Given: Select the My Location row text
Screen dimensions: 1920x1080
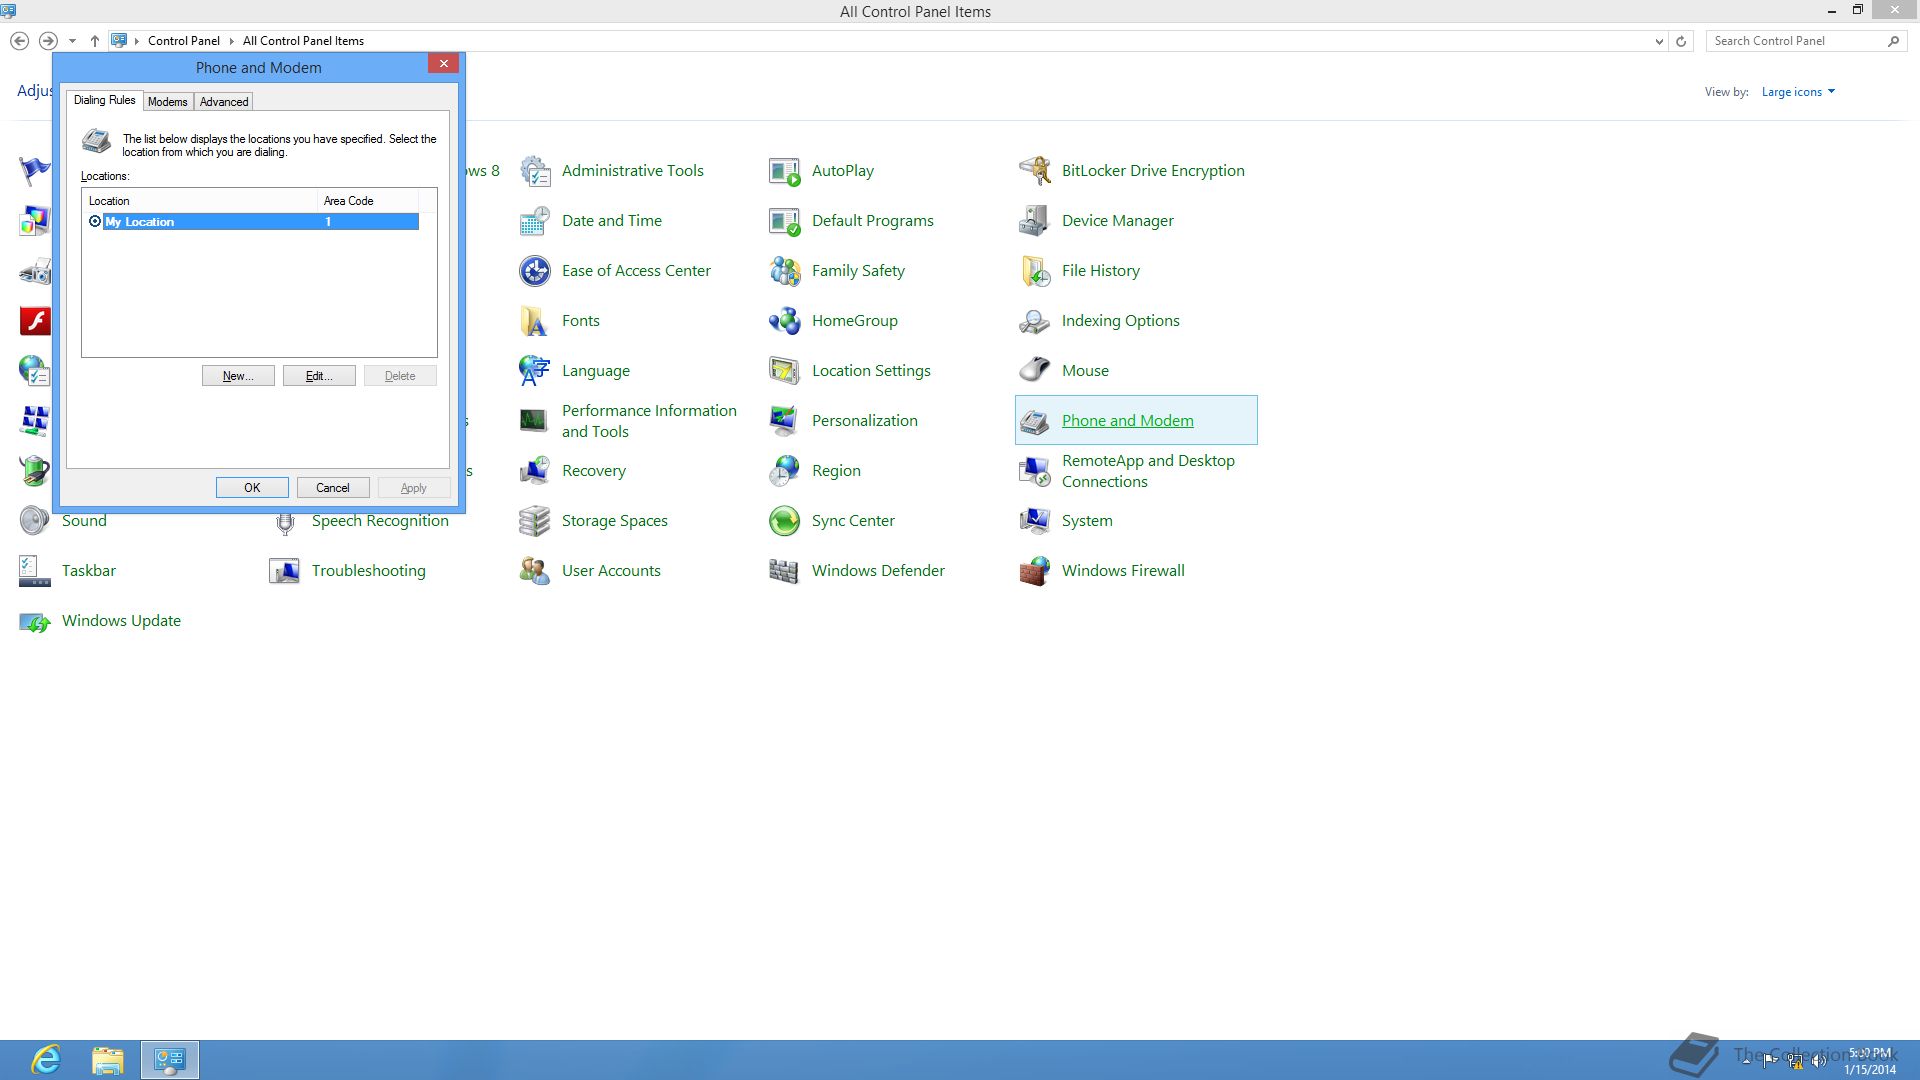Looking at the screenshot, I should click(x=140, y=222).
